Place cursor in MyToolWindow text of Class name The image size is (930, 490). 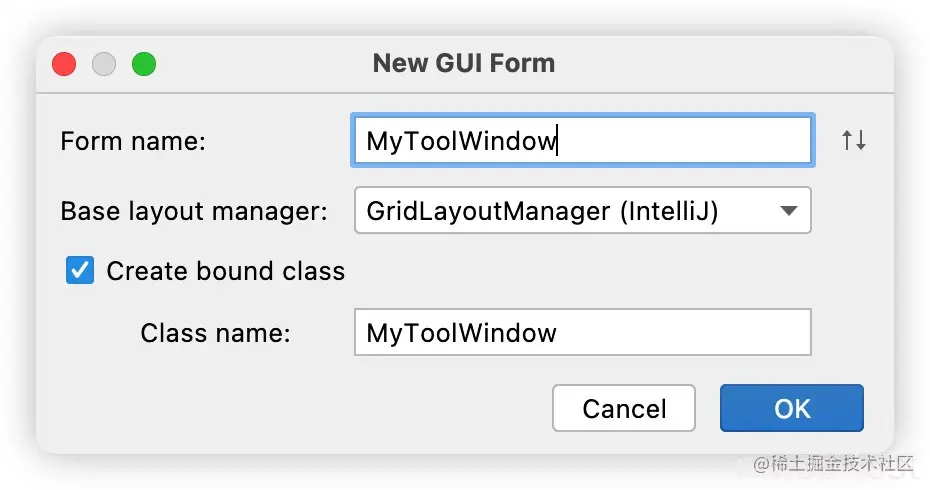click(461, 333)
